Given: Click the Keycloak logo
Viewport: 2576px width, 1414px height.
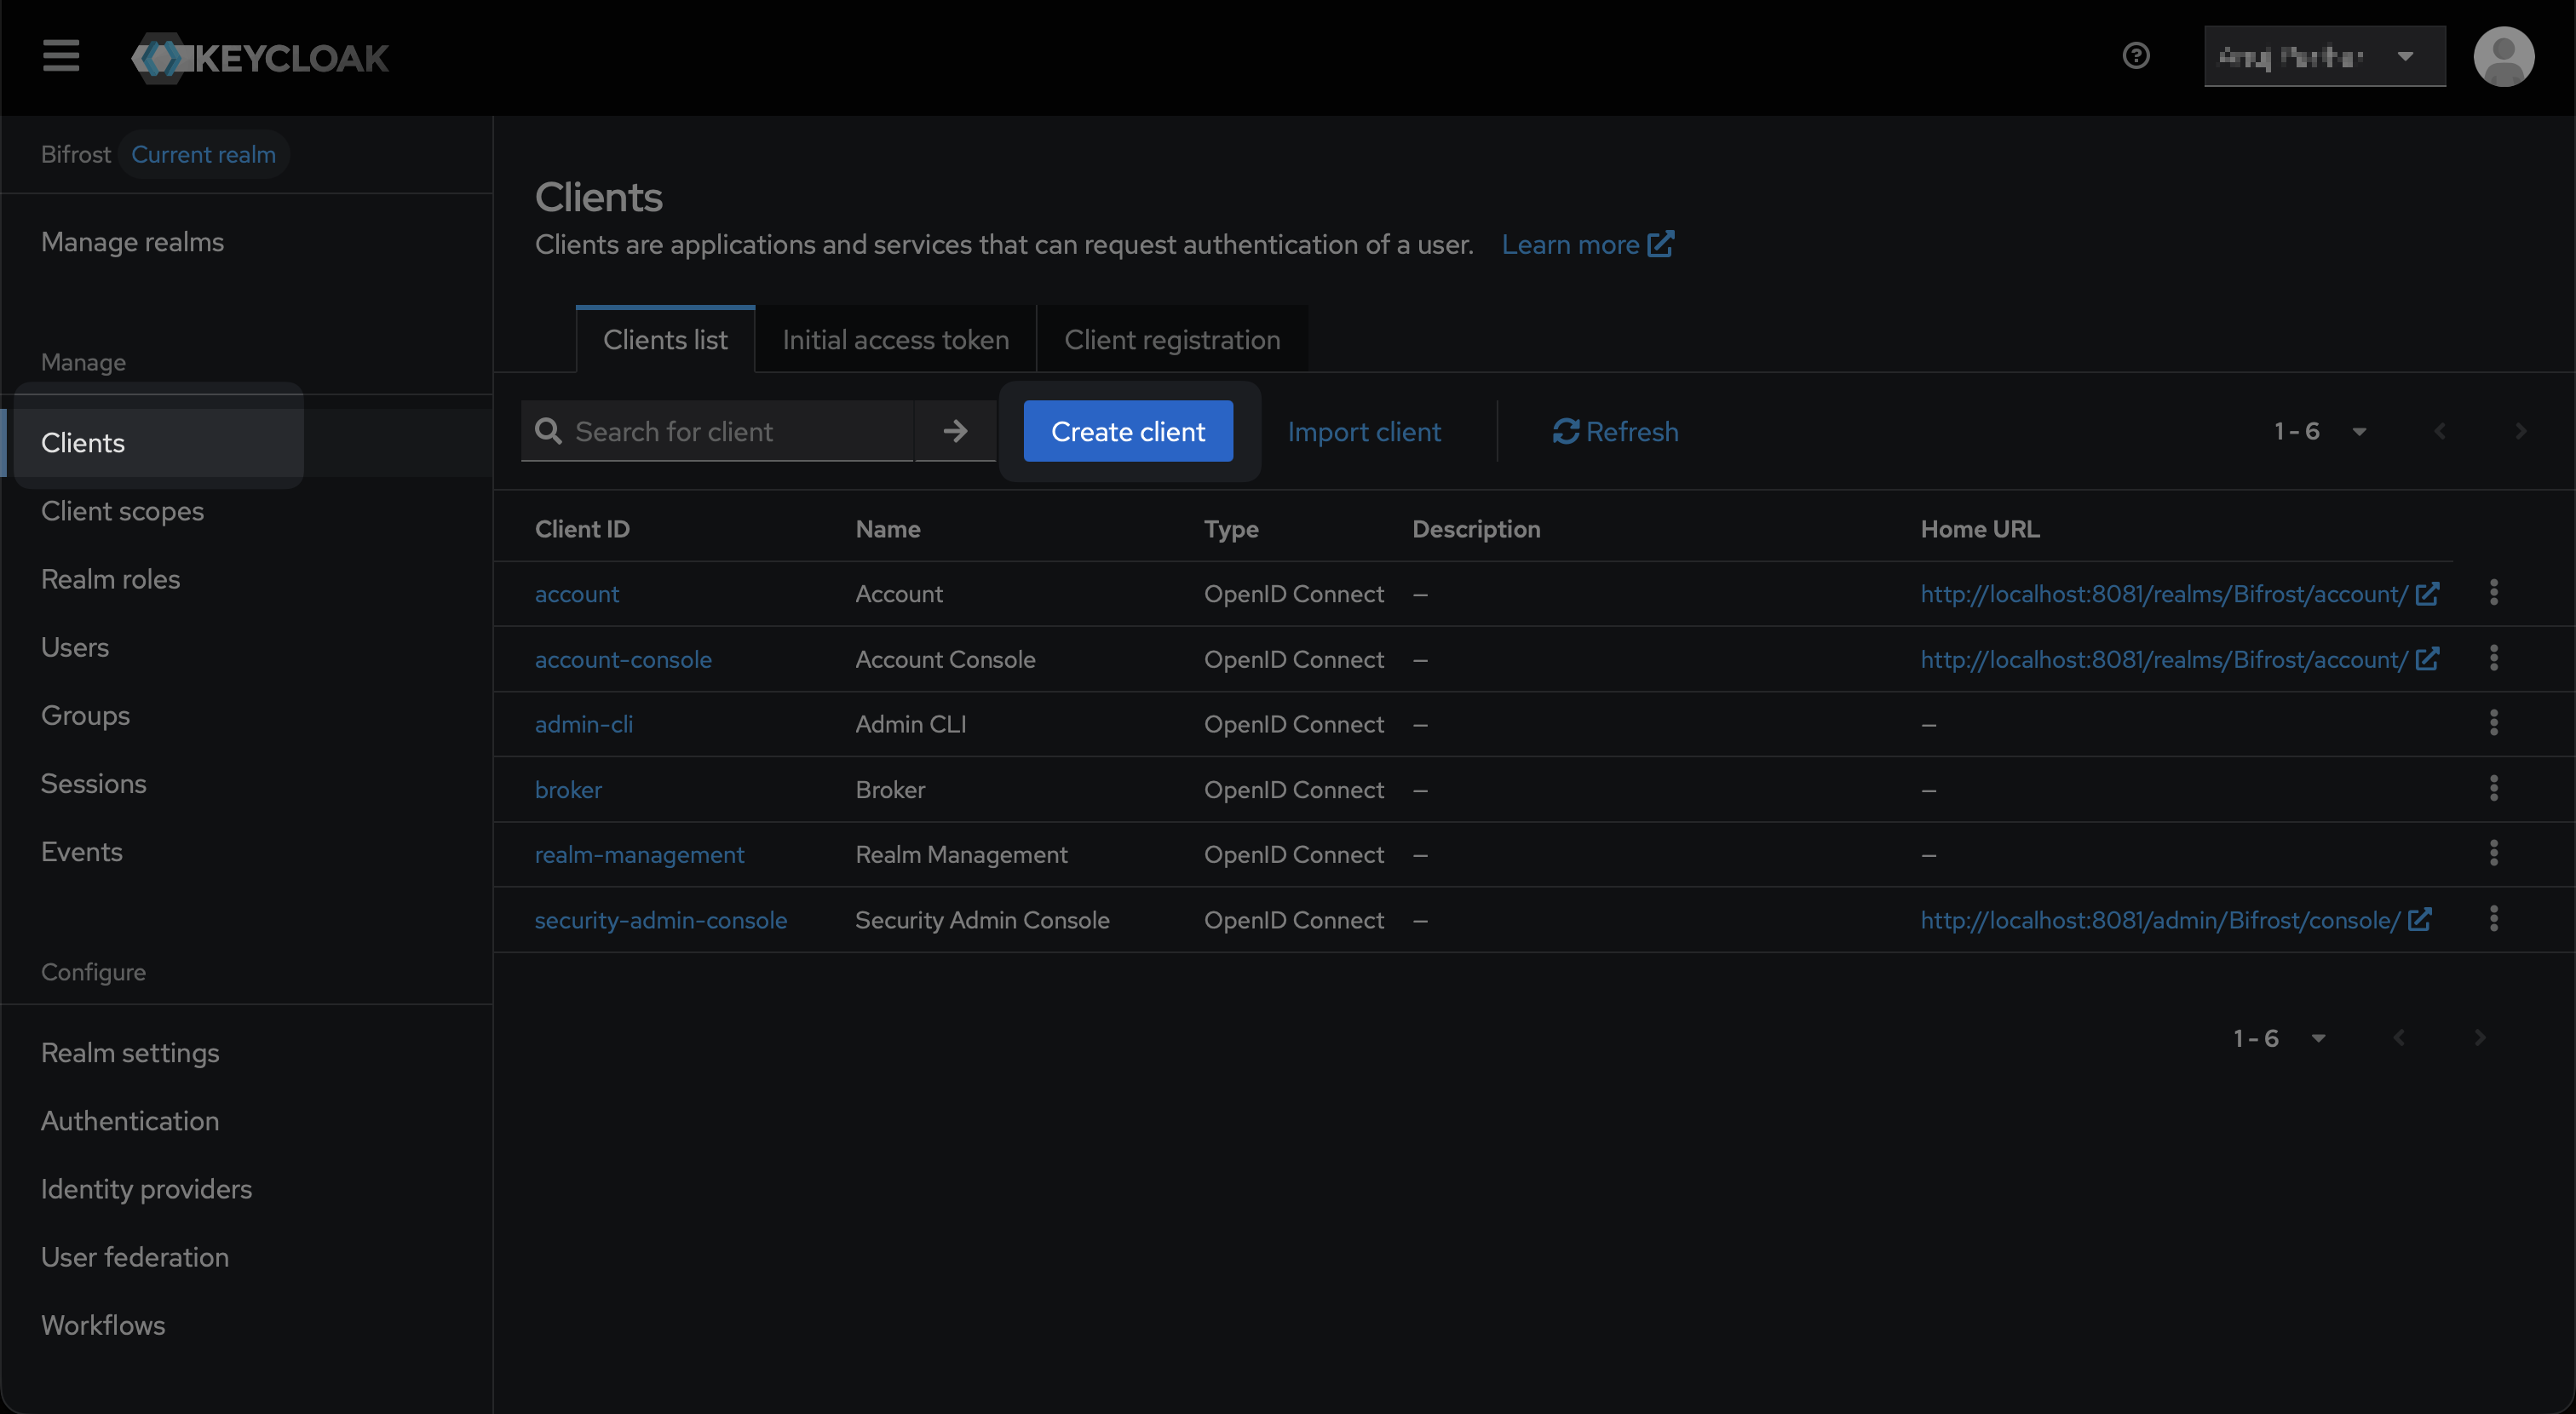Looking at the screenshot, I should point(260,57).
